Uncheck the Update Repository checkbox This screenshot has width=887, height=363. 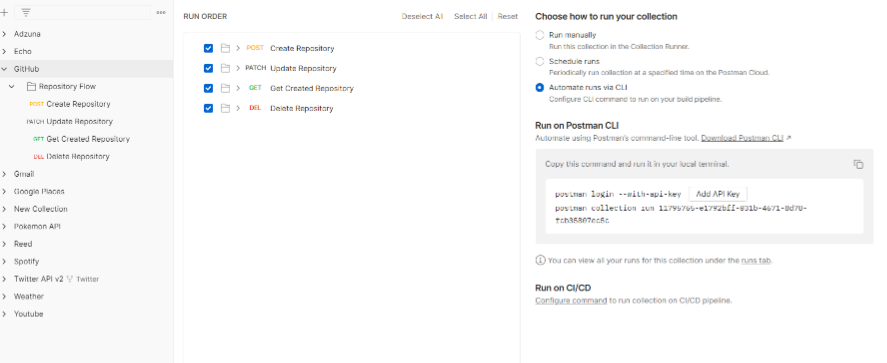(x=208, y=68)
